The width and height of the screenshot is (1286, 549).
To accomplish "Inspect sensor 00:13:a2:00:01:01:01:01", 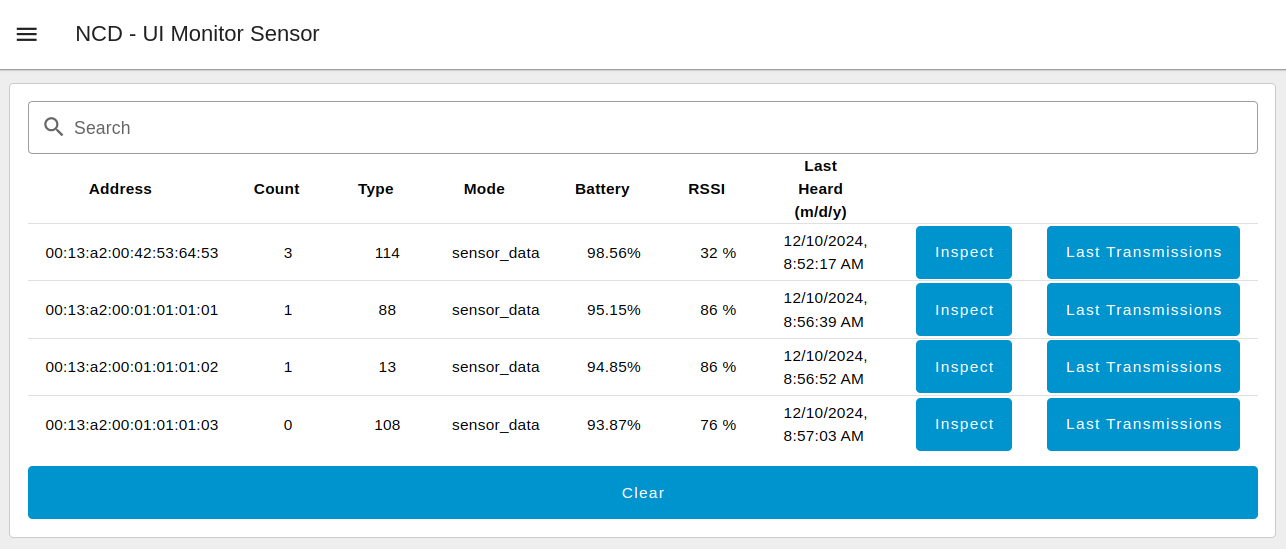I will click(964, 310).
